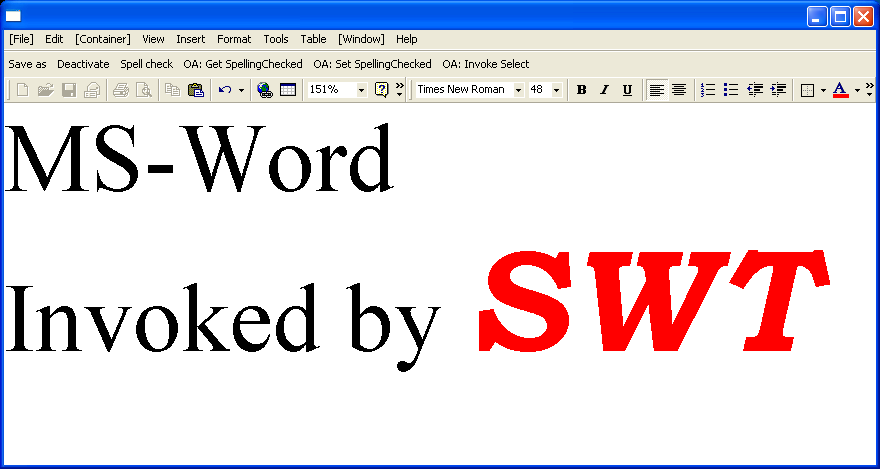This screenshot has width=880, height=469.
Task: Click the Save as button
Action: pyautogui.click(x=28, y=65)
